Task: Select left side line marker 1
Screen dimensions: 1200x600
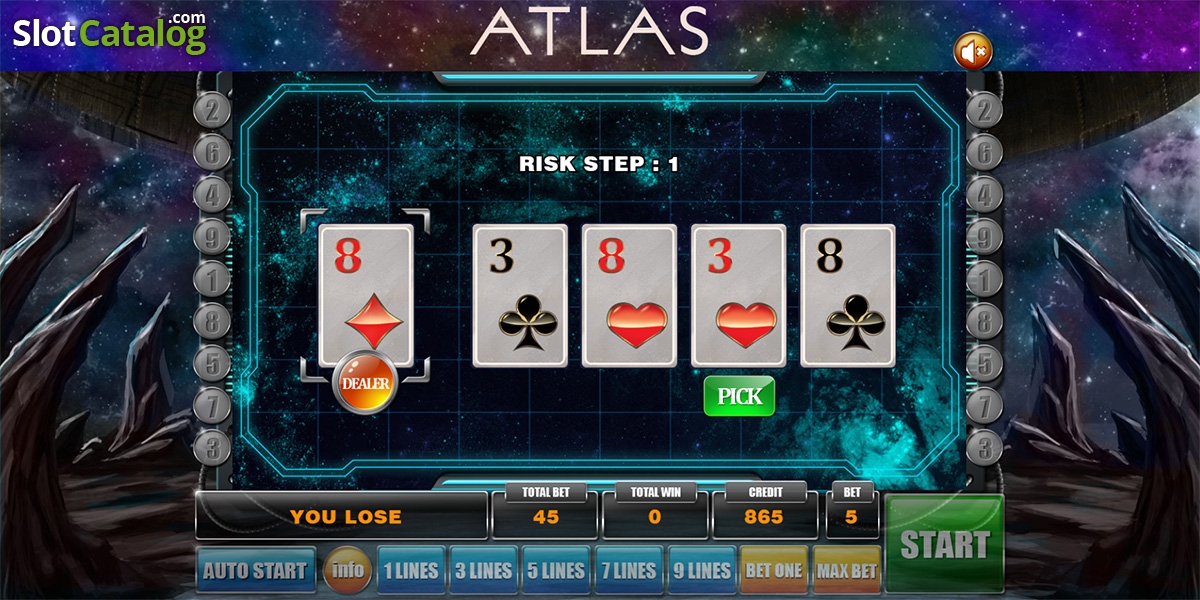Action: pos(211,279)
